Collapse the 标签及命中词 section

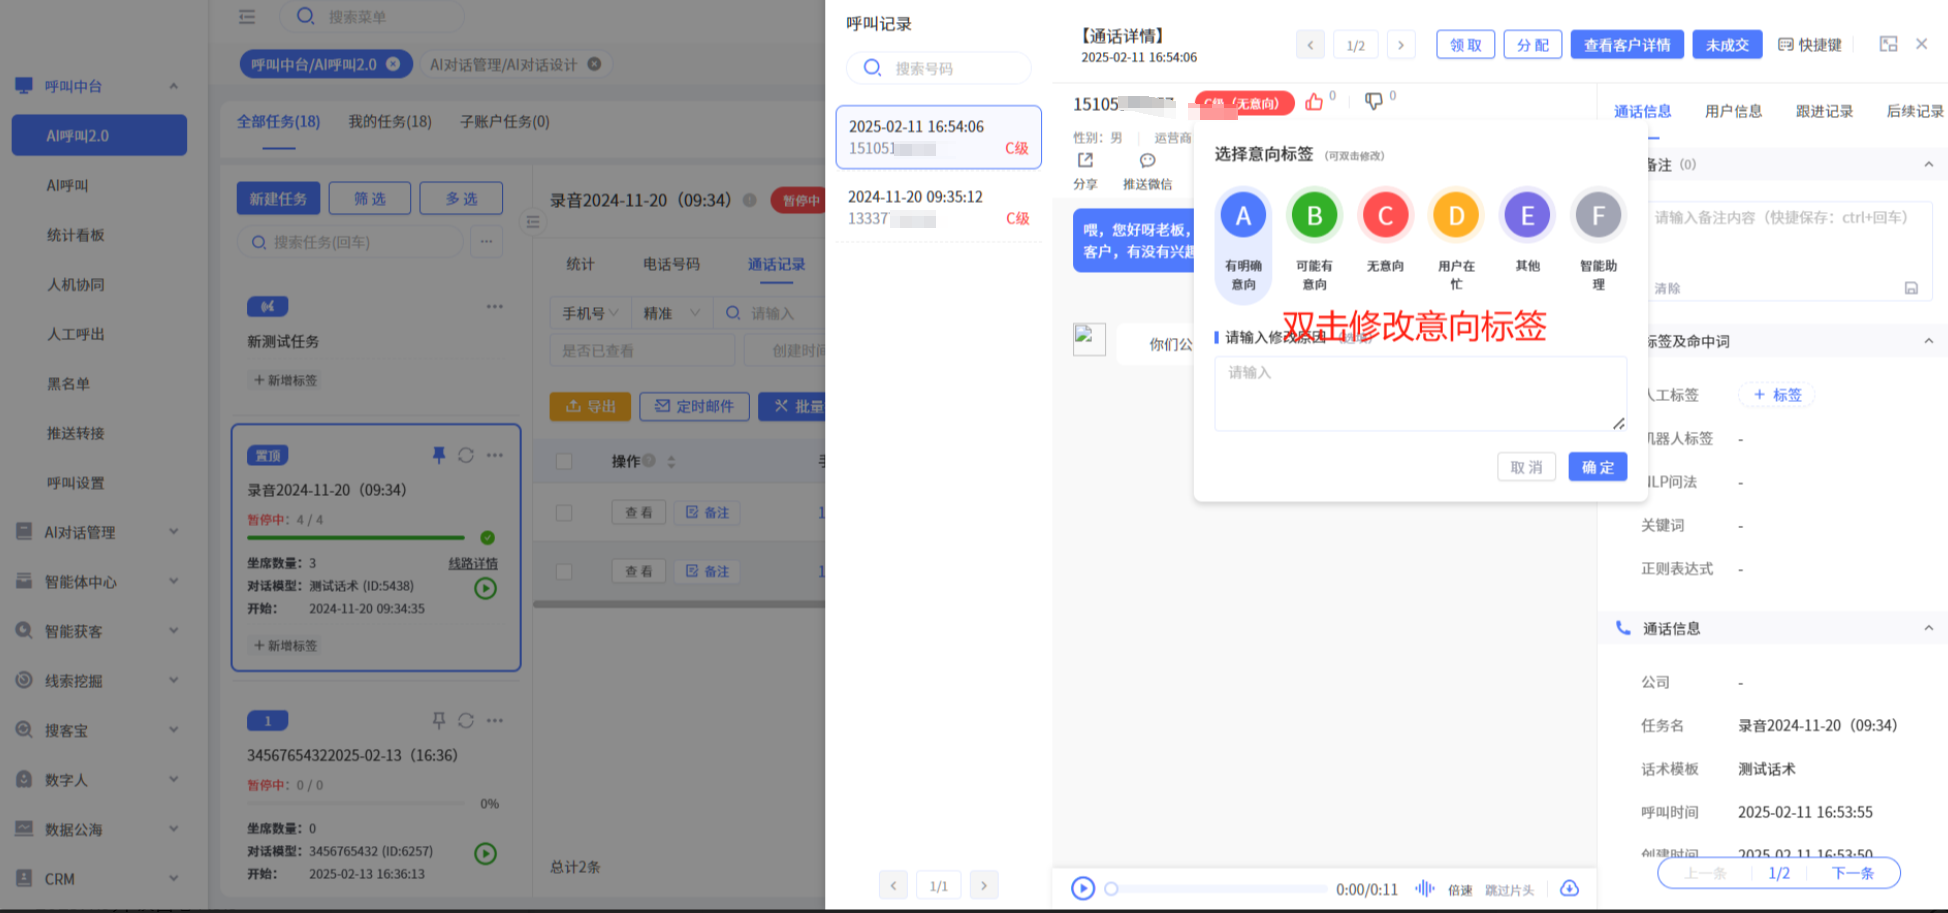point(1928,341)
